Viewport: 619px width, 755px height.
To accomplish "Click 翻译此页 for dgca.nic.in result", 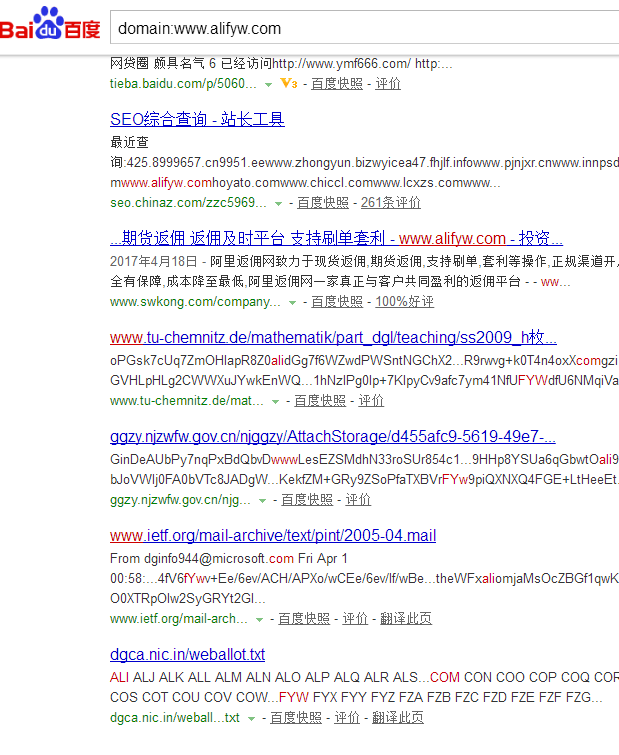I will click(398, 718).
